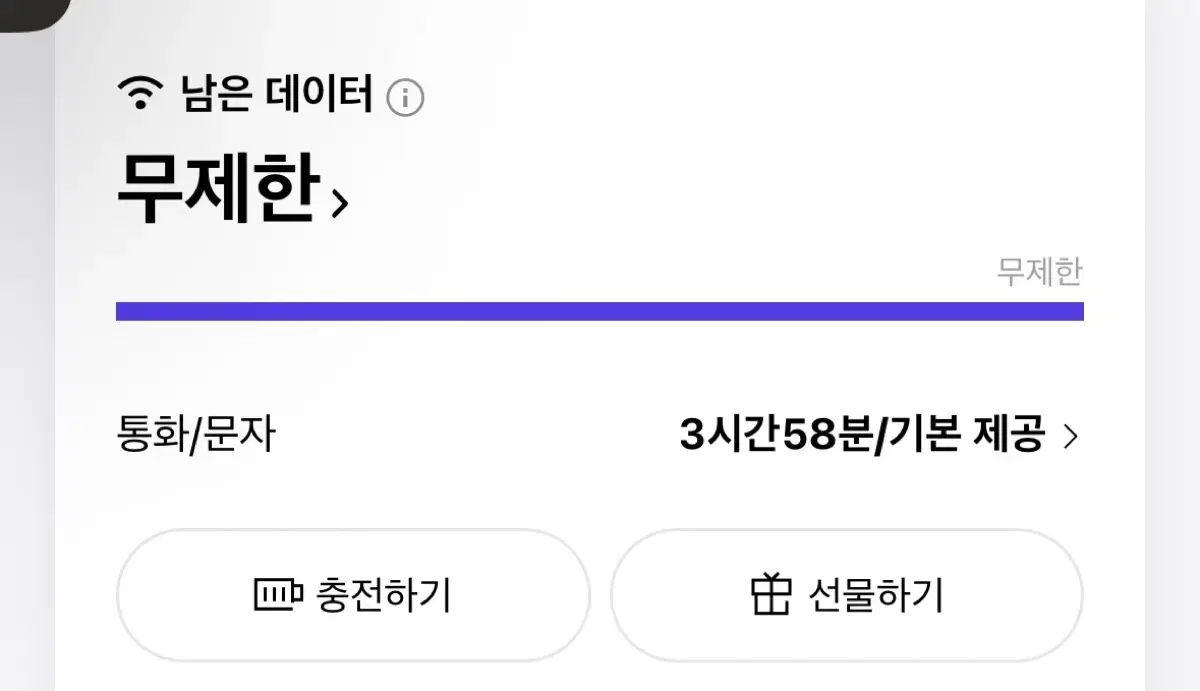Click the small grey 무제한 label above bar
This screenshot has height=691, width=1200.
[1039, 272]
